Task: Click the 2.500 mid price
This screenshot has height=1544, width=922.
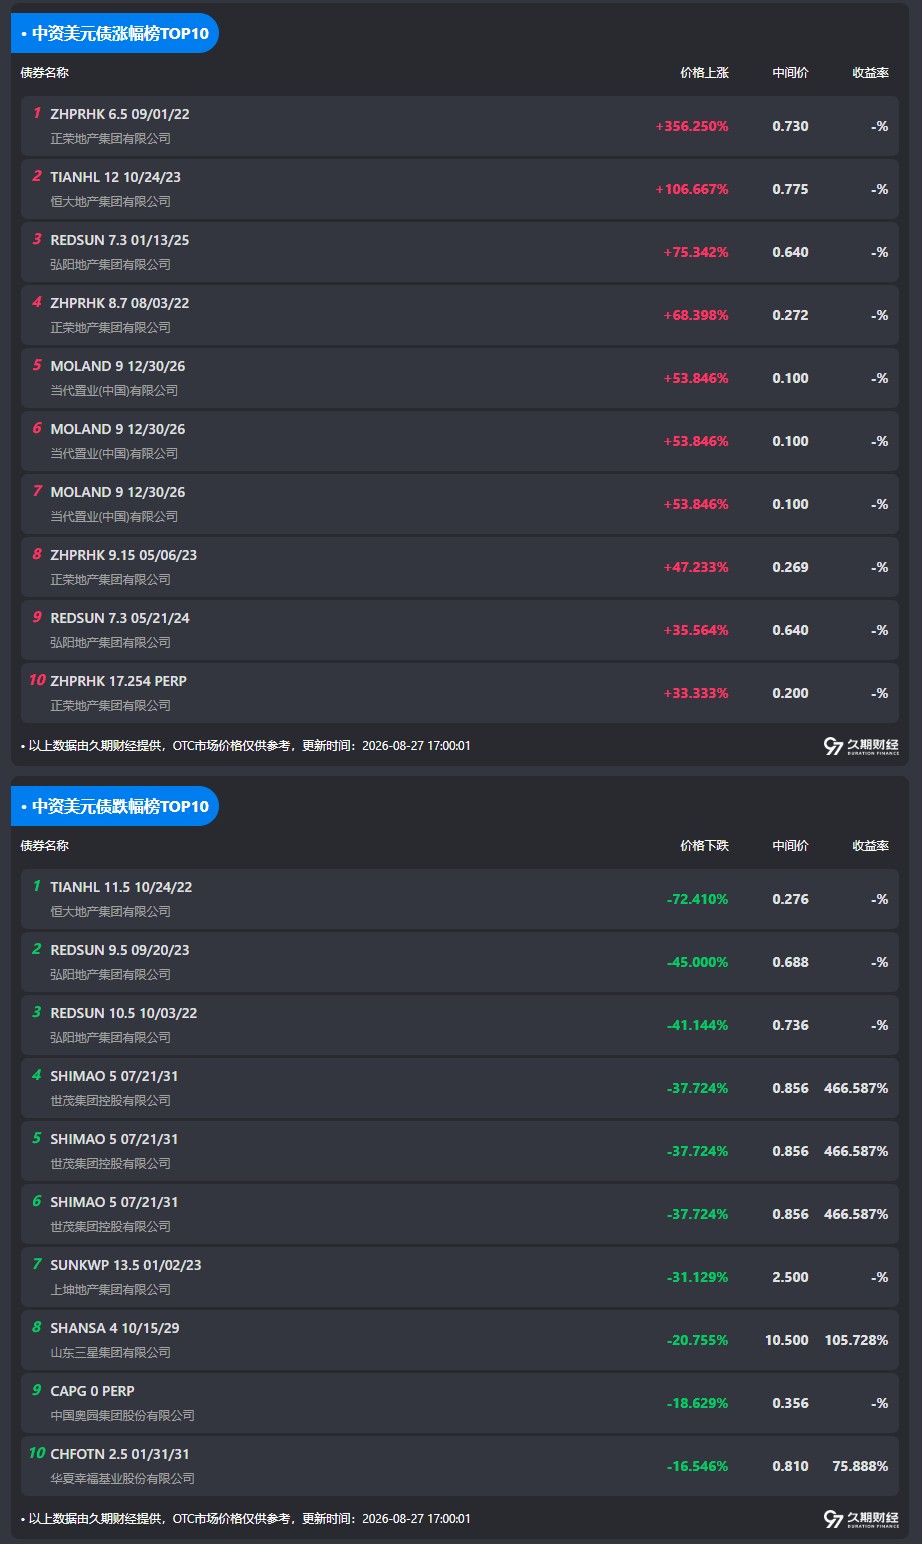Action: [790, 1278]
